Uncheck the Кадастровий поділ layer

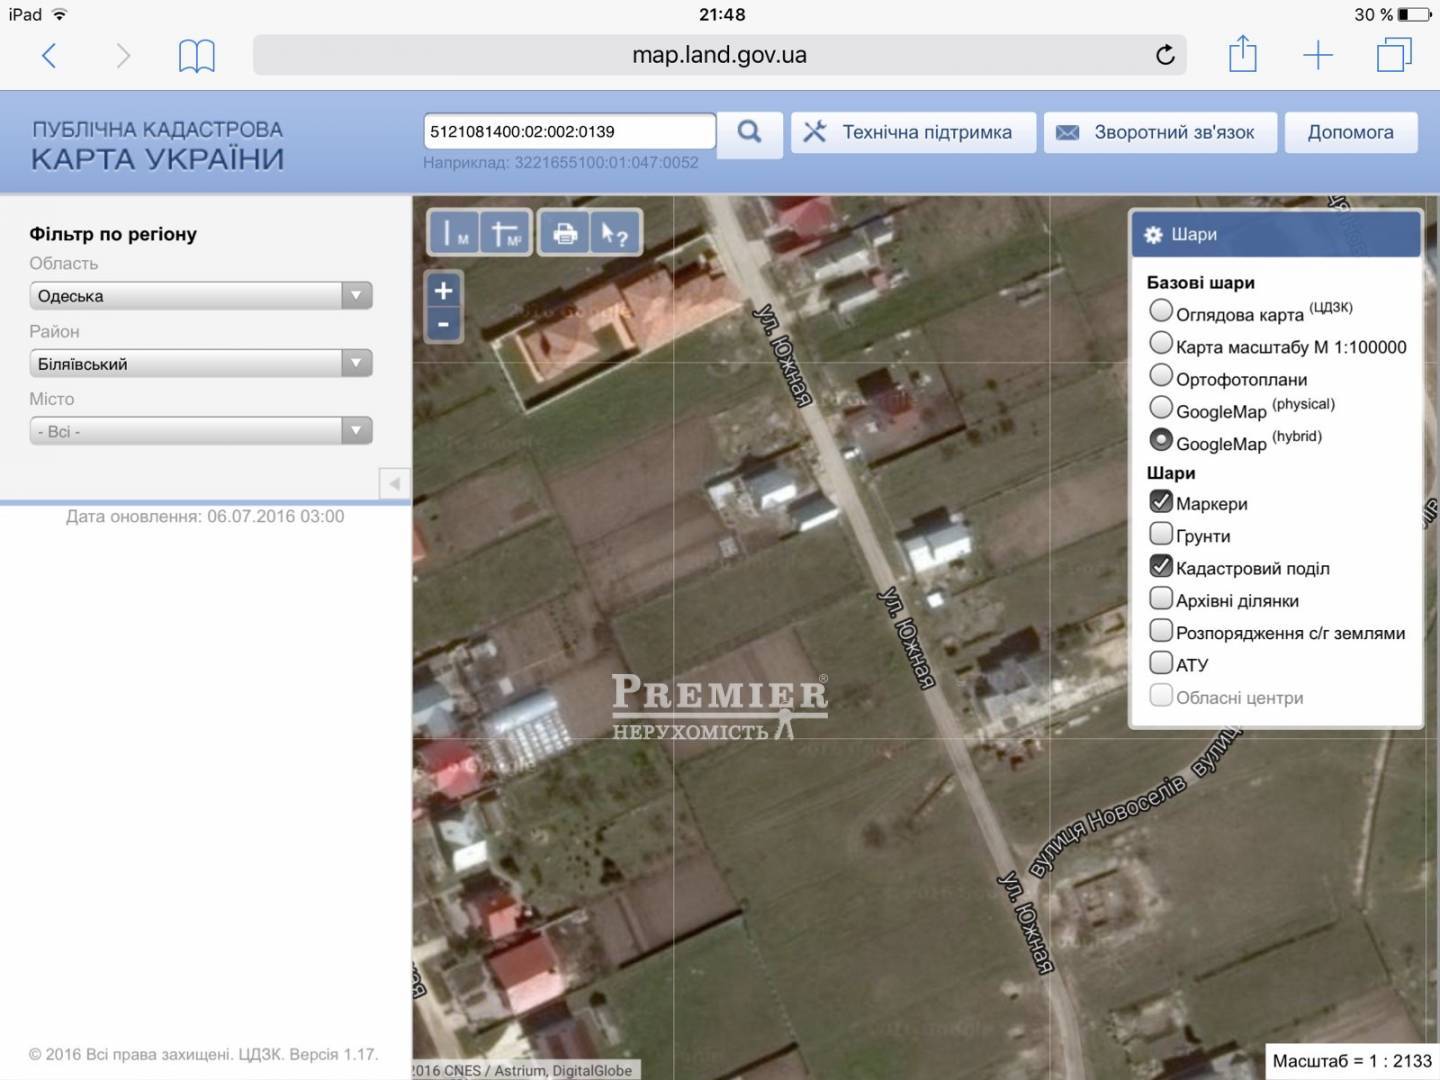tap(1161, 567)
